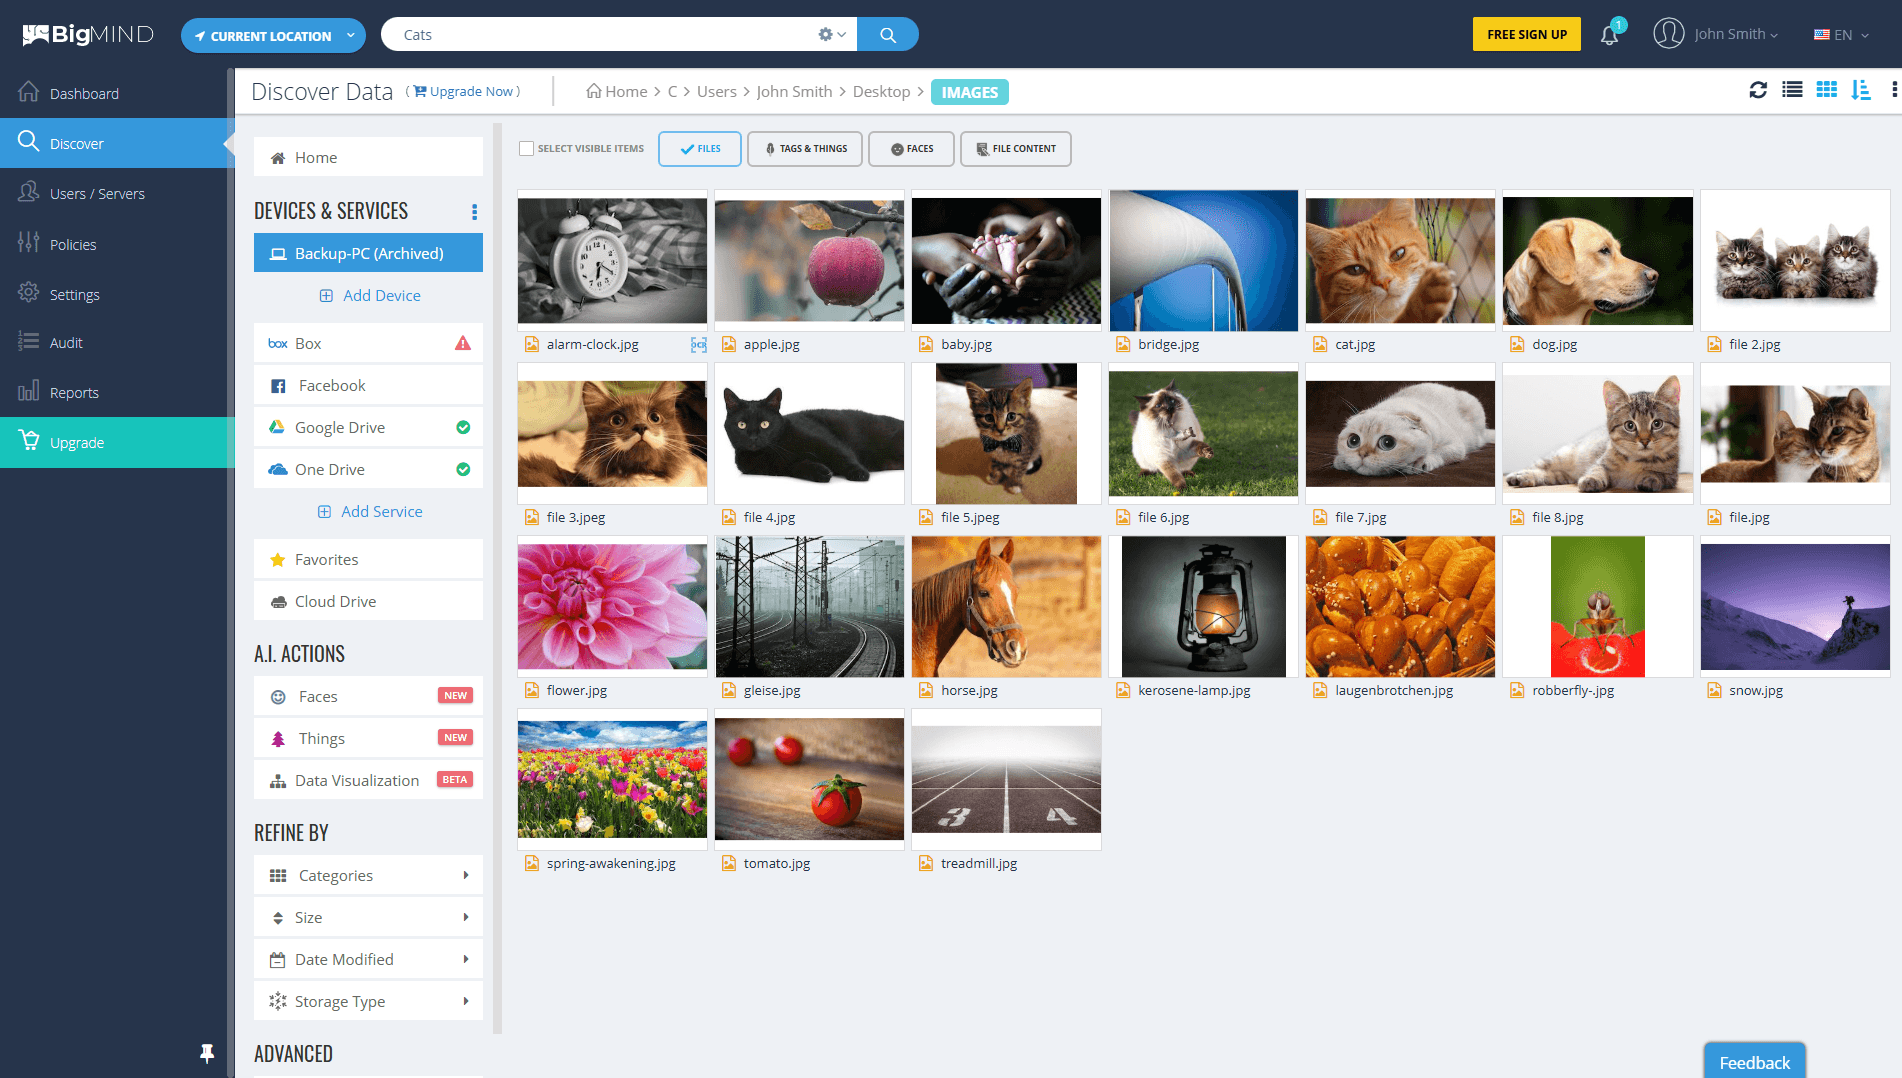Select the Images breadcrumb tab
Screen dimensions: 1902x1078
pyautogui.click(x=968, y=91)
